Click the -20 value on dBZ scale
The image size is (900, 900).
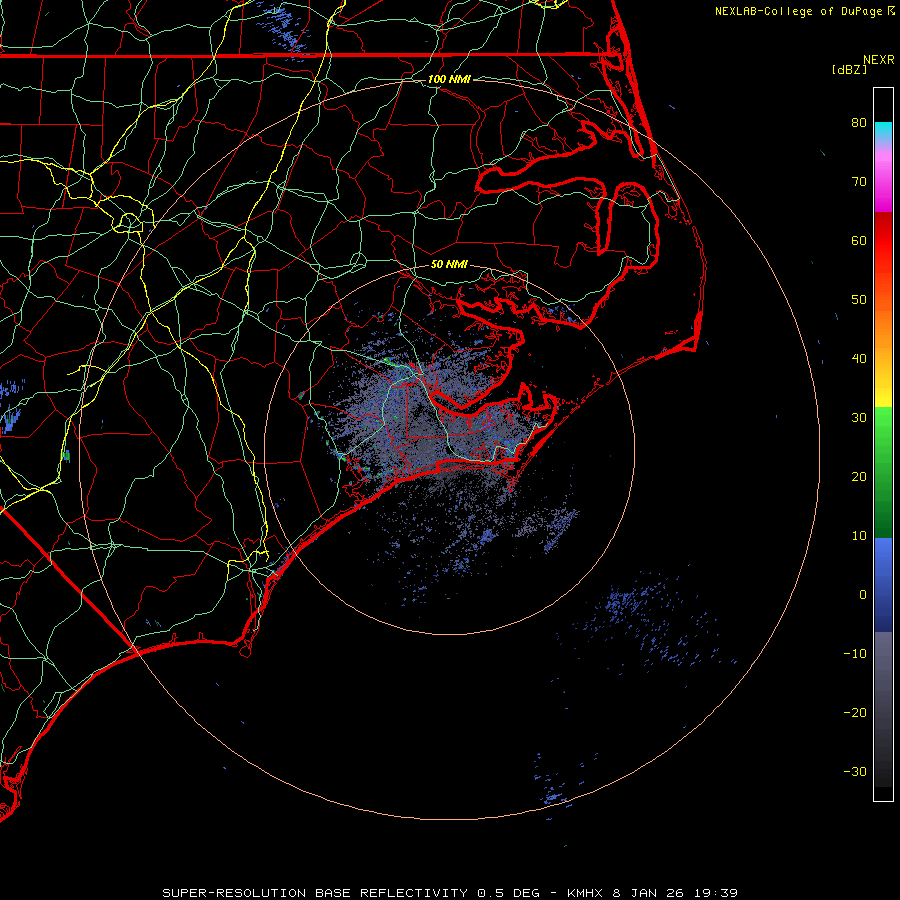pos(855,713)
